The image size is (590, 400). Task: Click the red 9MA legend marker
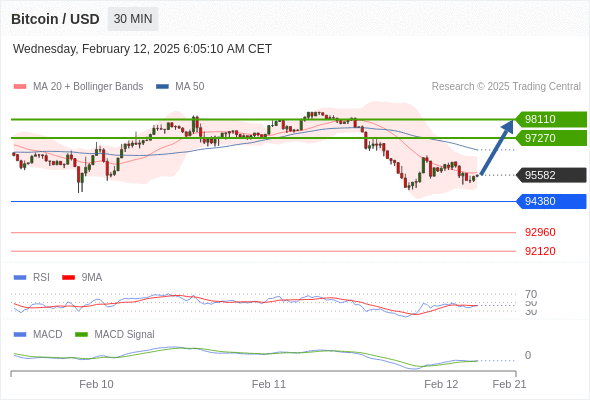click(68, 278)
